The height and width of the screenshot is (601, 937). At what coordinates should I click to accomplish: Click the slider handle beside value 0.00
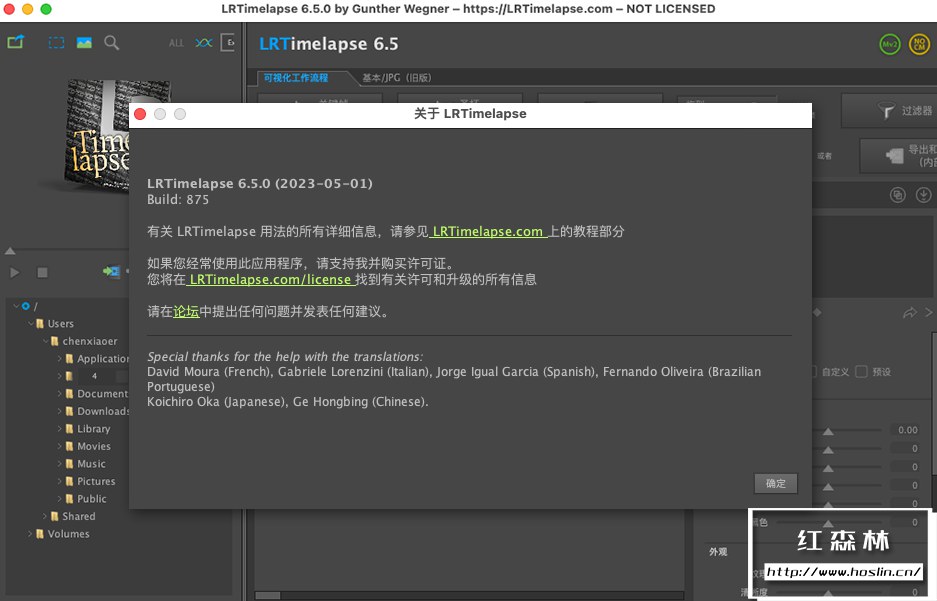click(x=828, y=431)
